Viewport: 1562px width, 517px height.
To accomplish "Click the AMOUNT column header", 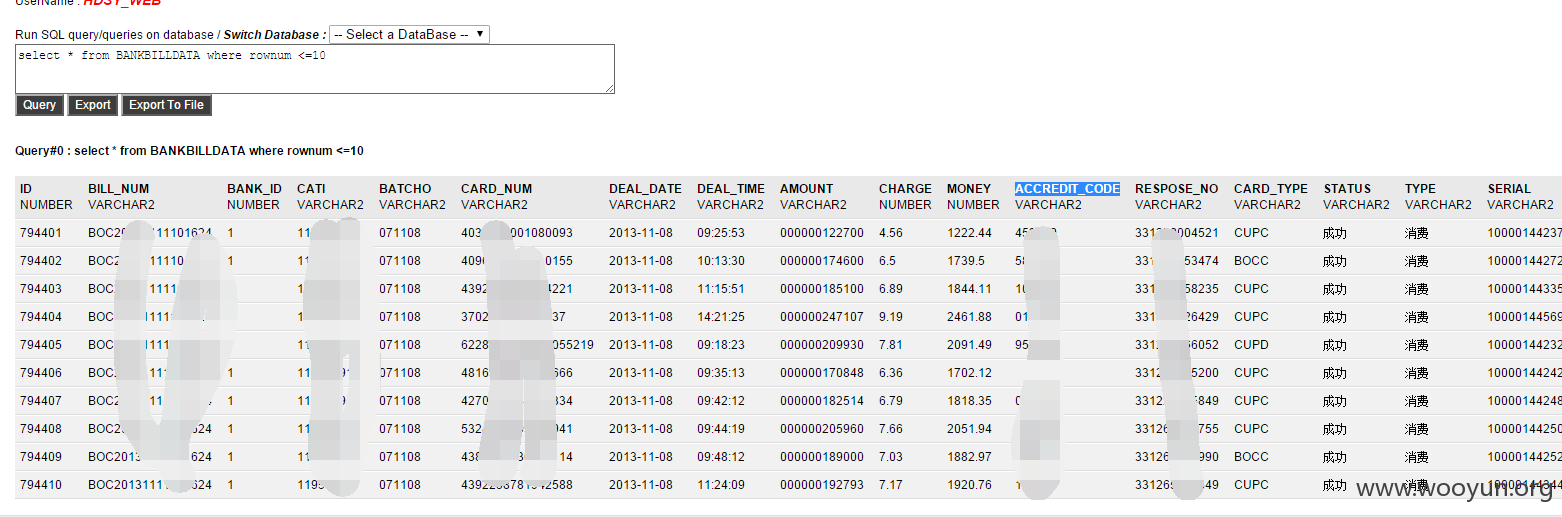I will [806, 189].
